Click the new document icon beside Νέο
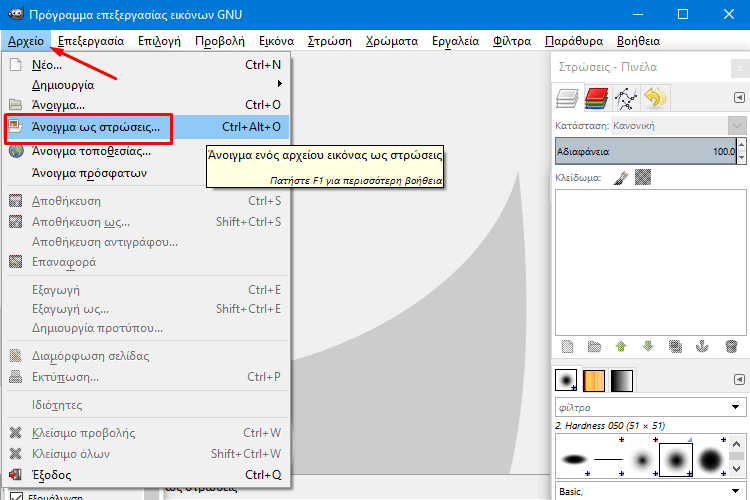The height and width of the screenshot is (500, 750). [16, 65]
